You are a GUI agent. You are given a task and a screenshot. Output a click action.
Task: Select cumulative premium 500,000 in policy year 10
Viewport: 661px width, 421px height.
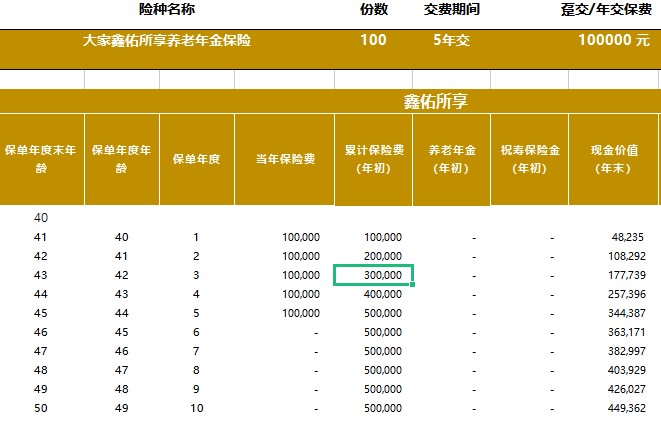click(383, 408)
